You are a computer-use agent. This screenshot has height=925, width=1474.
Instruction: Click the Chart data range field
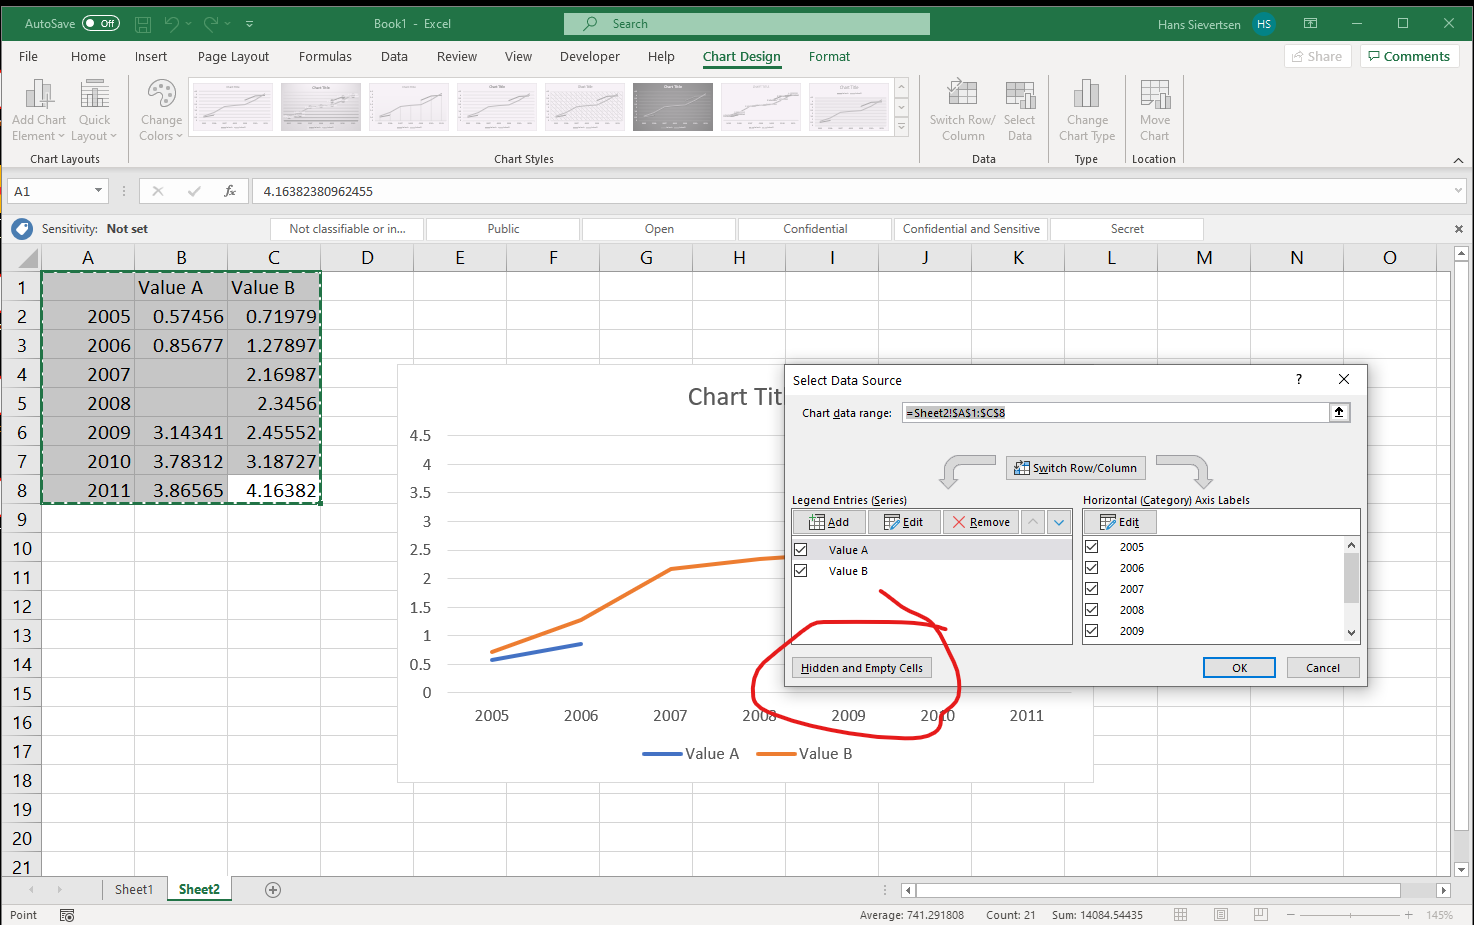pos(1116,412)
